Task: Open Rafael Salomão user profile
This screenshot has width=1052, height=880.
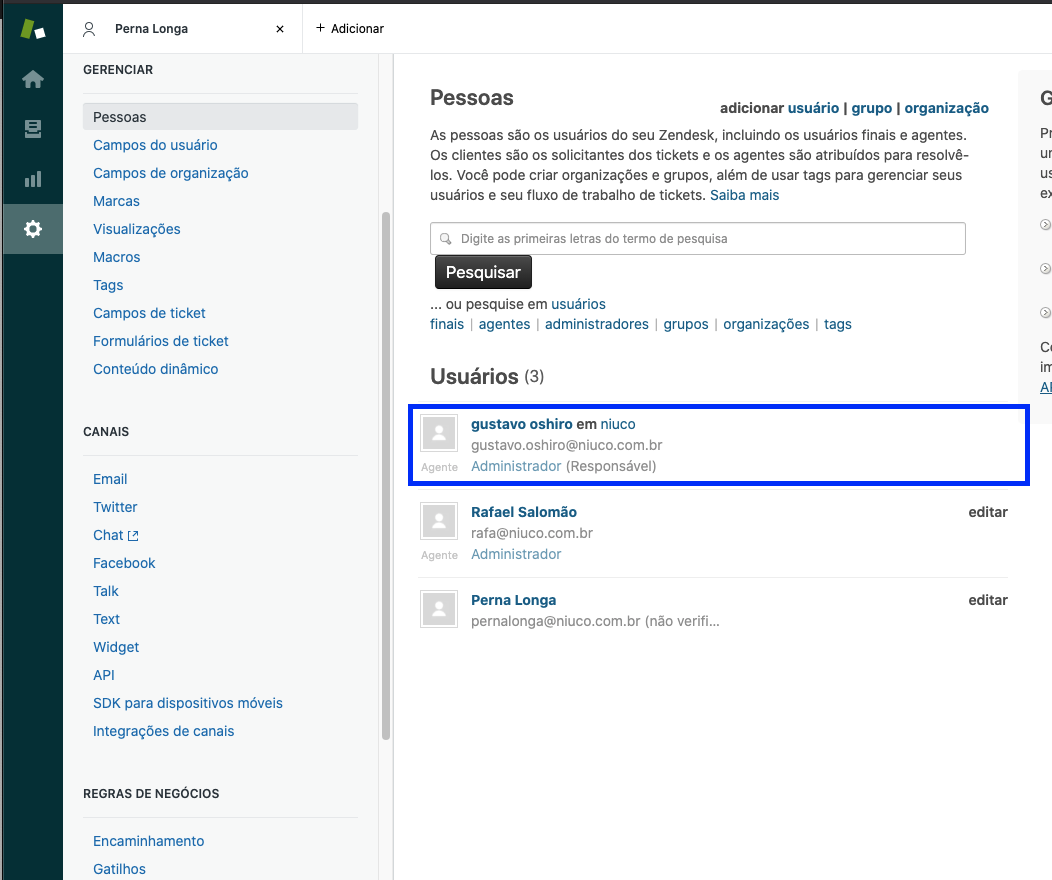Action: (523, 512)
